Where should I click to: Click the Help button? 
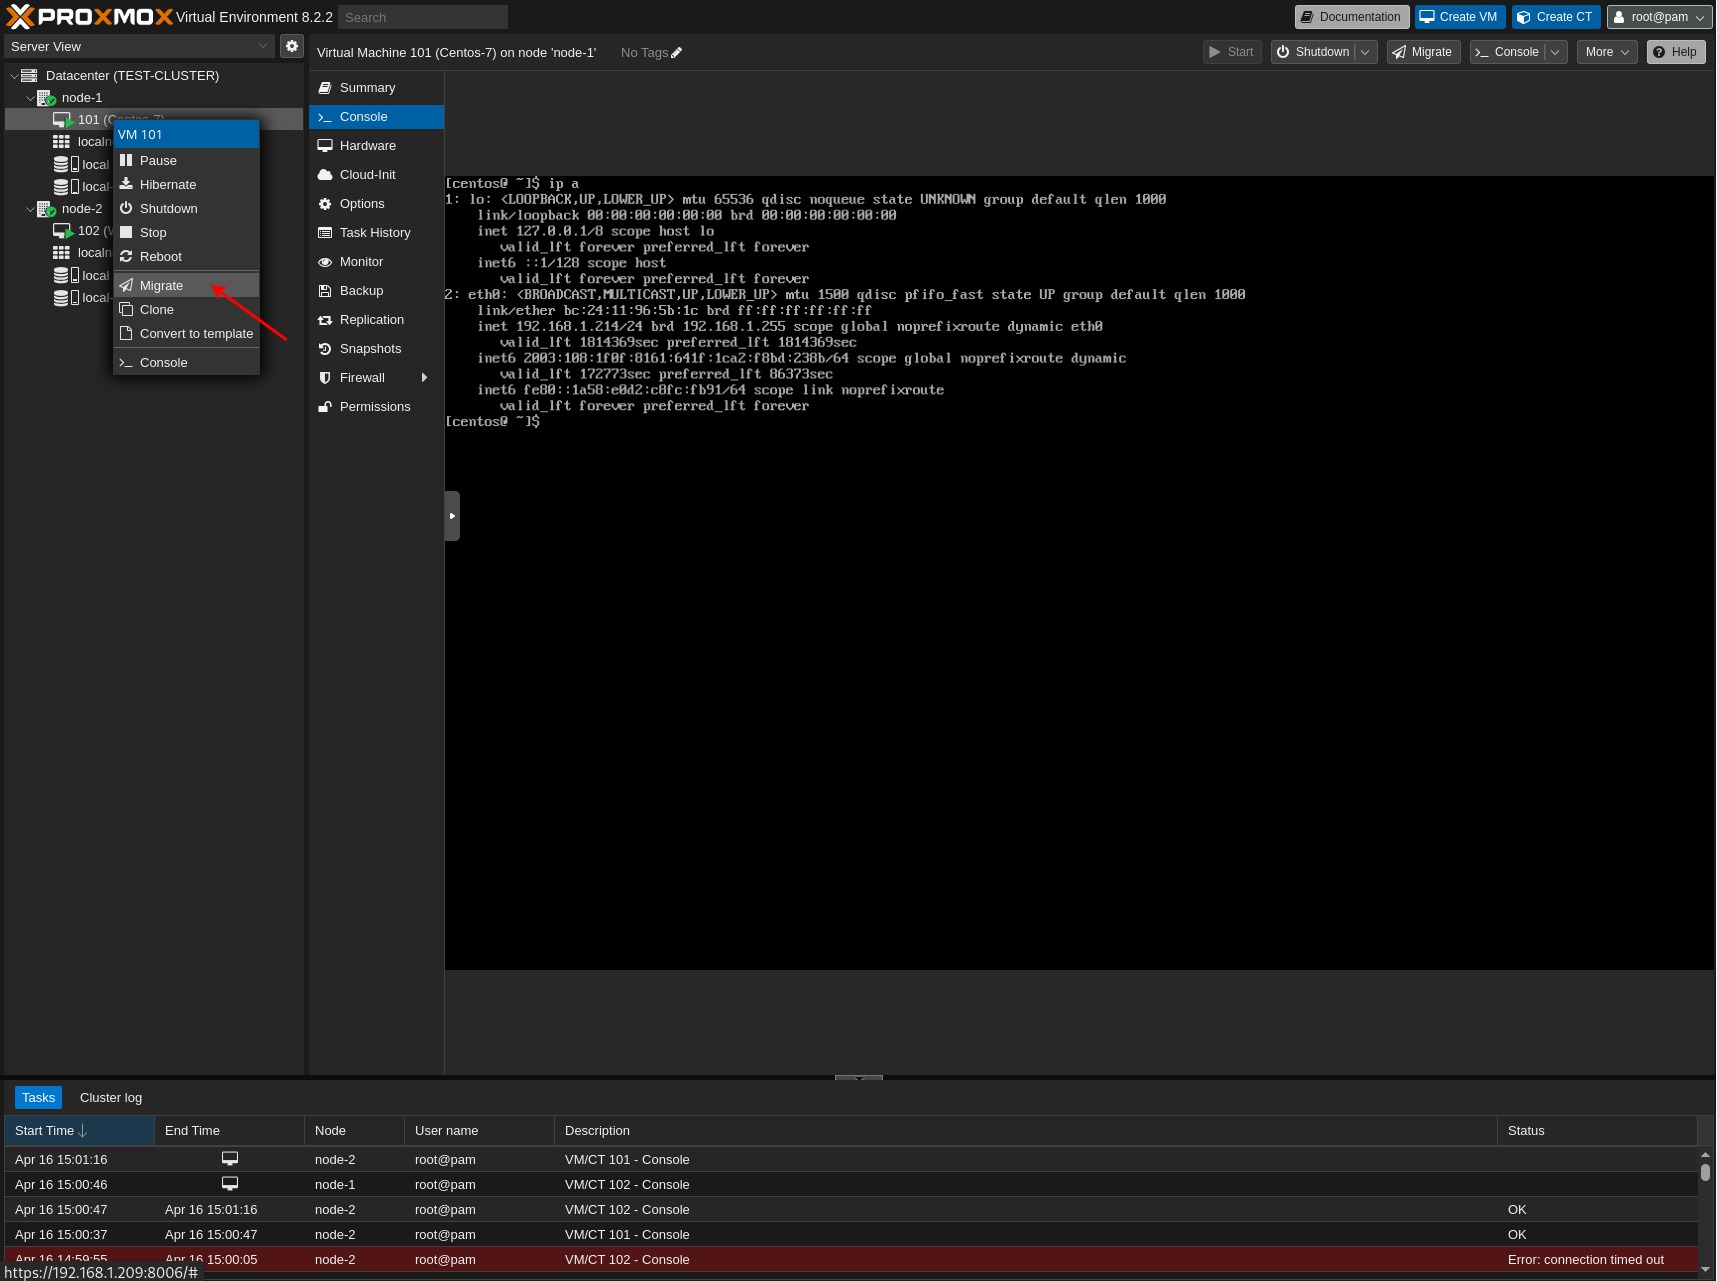coord(1675,51)
